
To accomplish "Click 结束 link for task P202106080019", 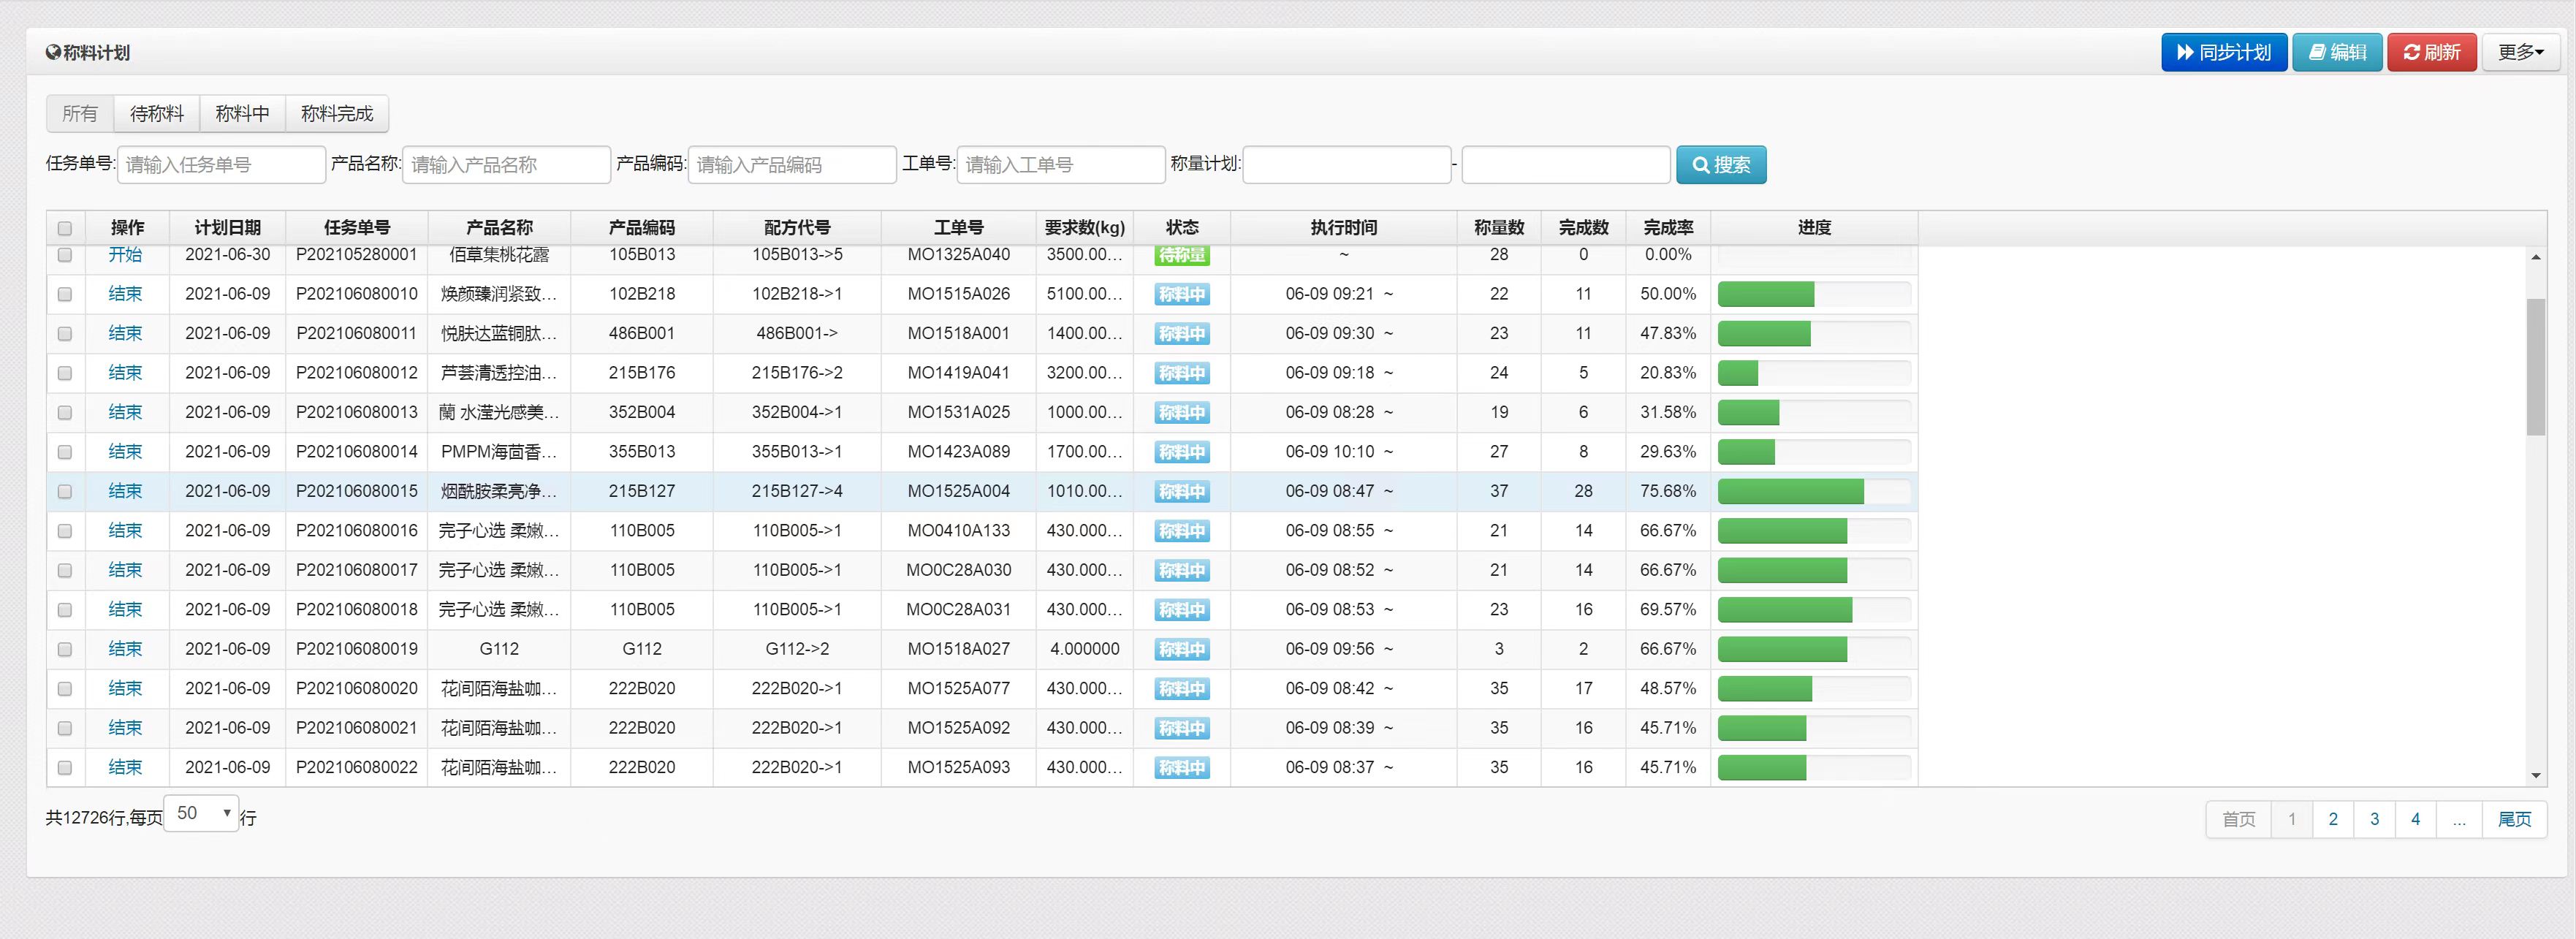I will pyautogui.click(x=125, y=649).
